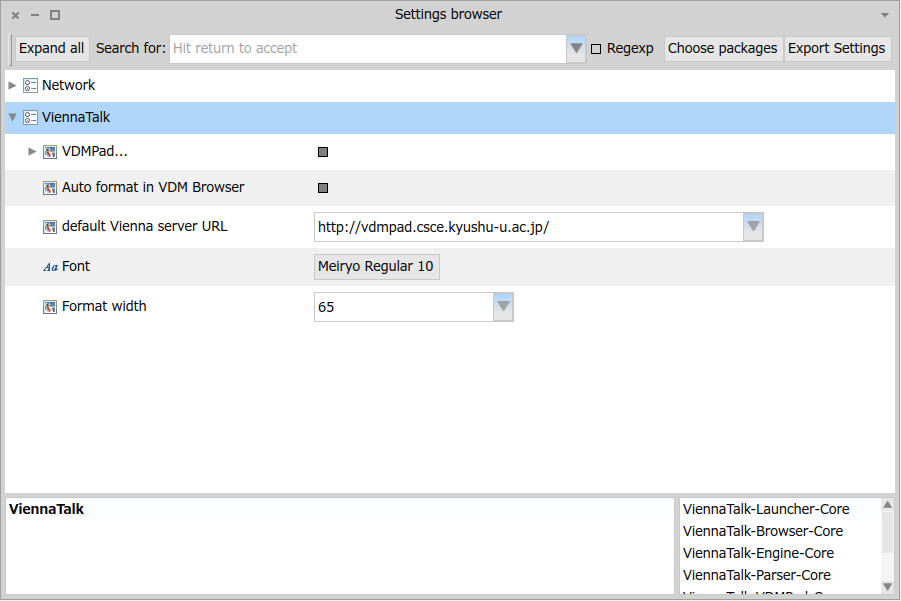The height and width of the screenshot is (601, 901).
Task: Select ViennaTalk-Parser-Core in package list
Action: [x=756, y=575]
